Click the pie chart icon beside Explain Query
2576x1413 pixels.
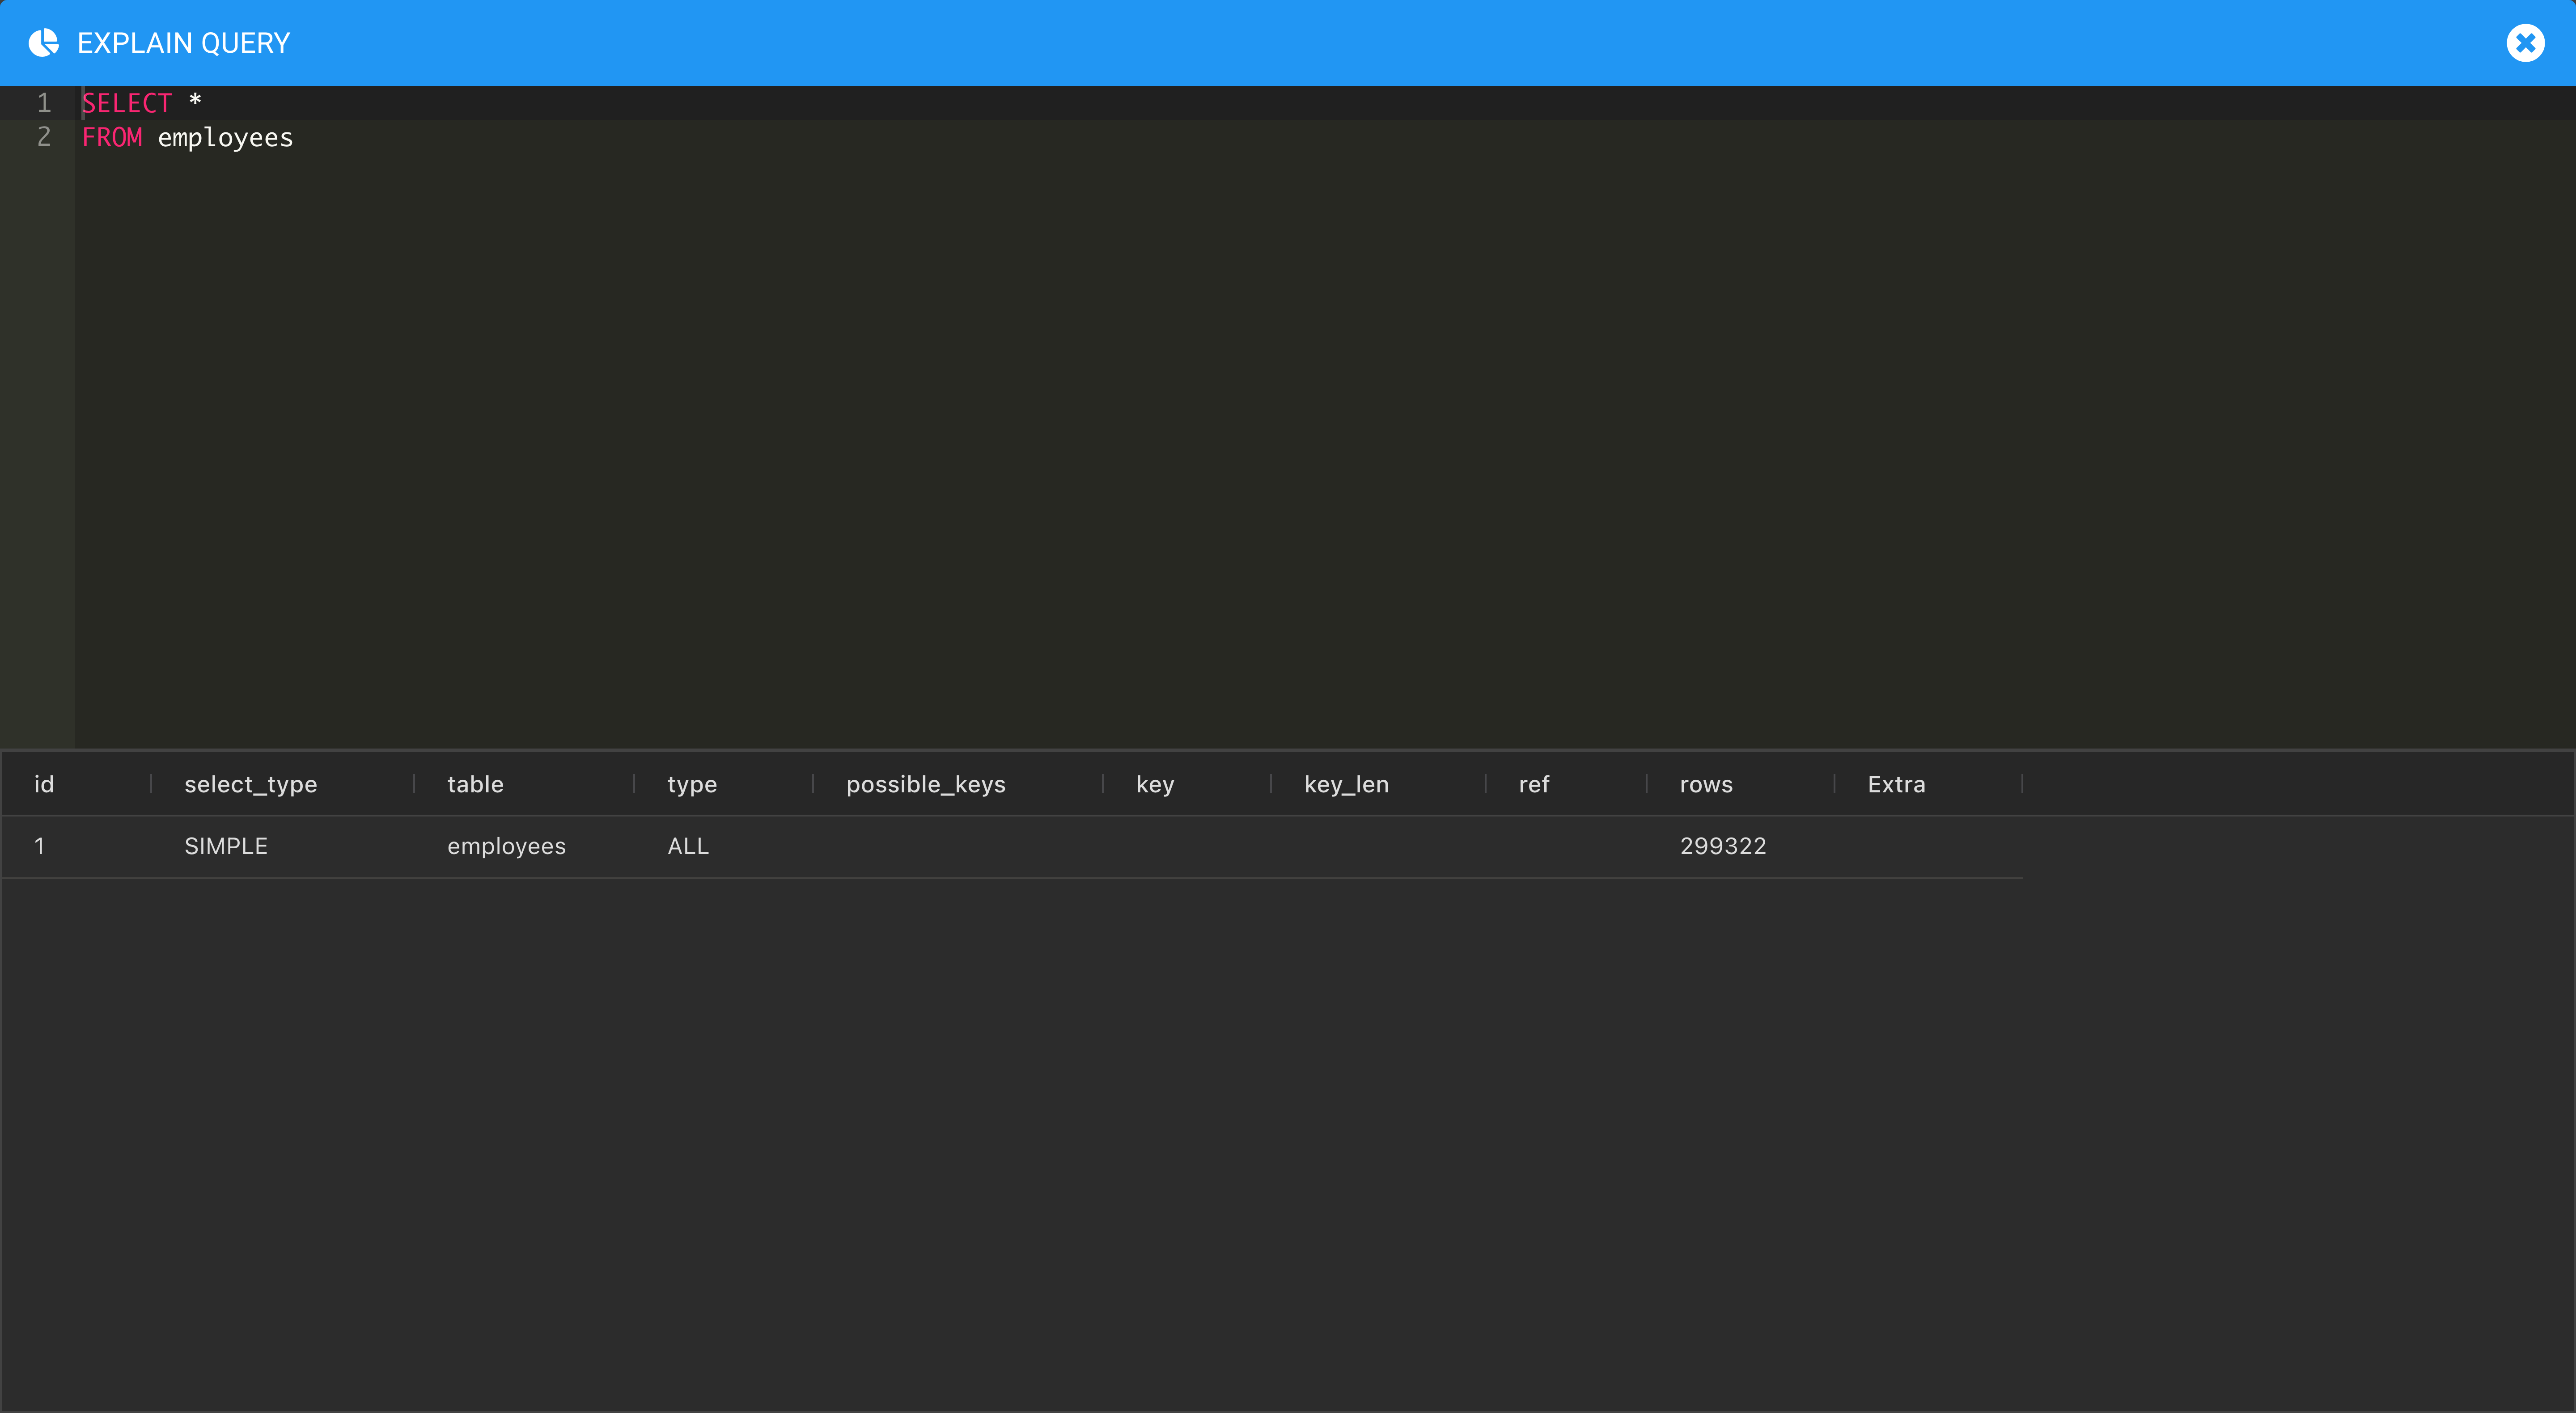[x=44, y=43]
